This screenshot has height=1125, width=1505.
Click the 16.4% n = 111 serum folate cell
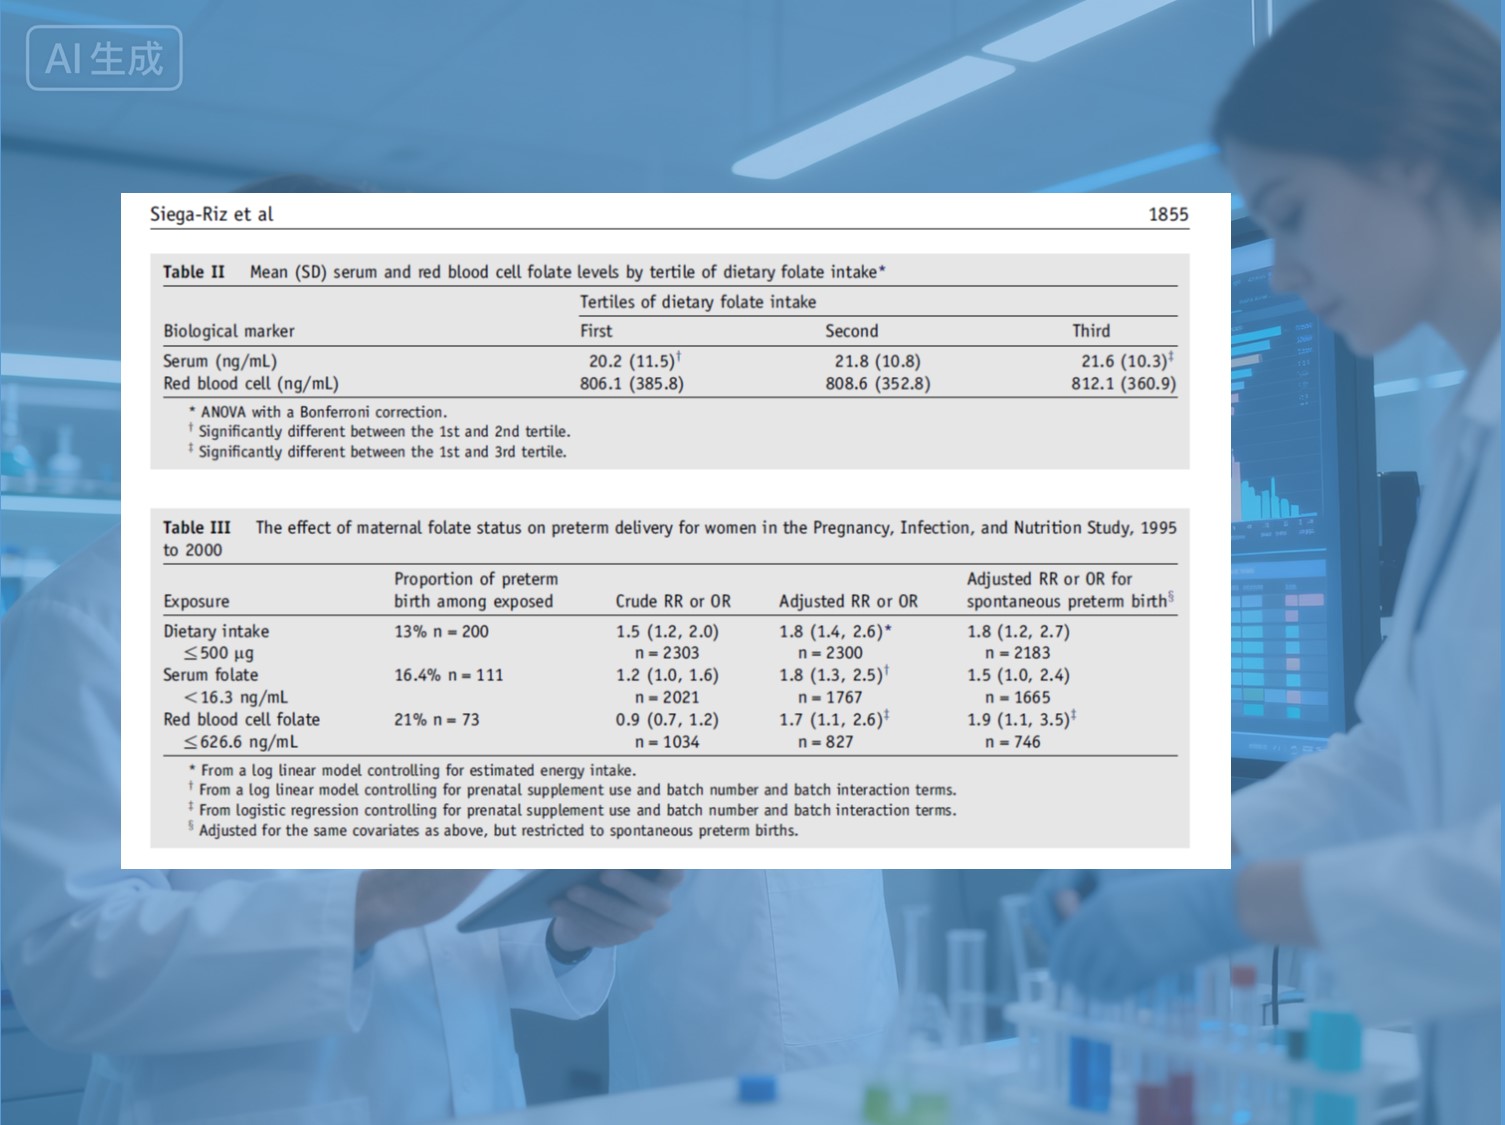[448, 676]
